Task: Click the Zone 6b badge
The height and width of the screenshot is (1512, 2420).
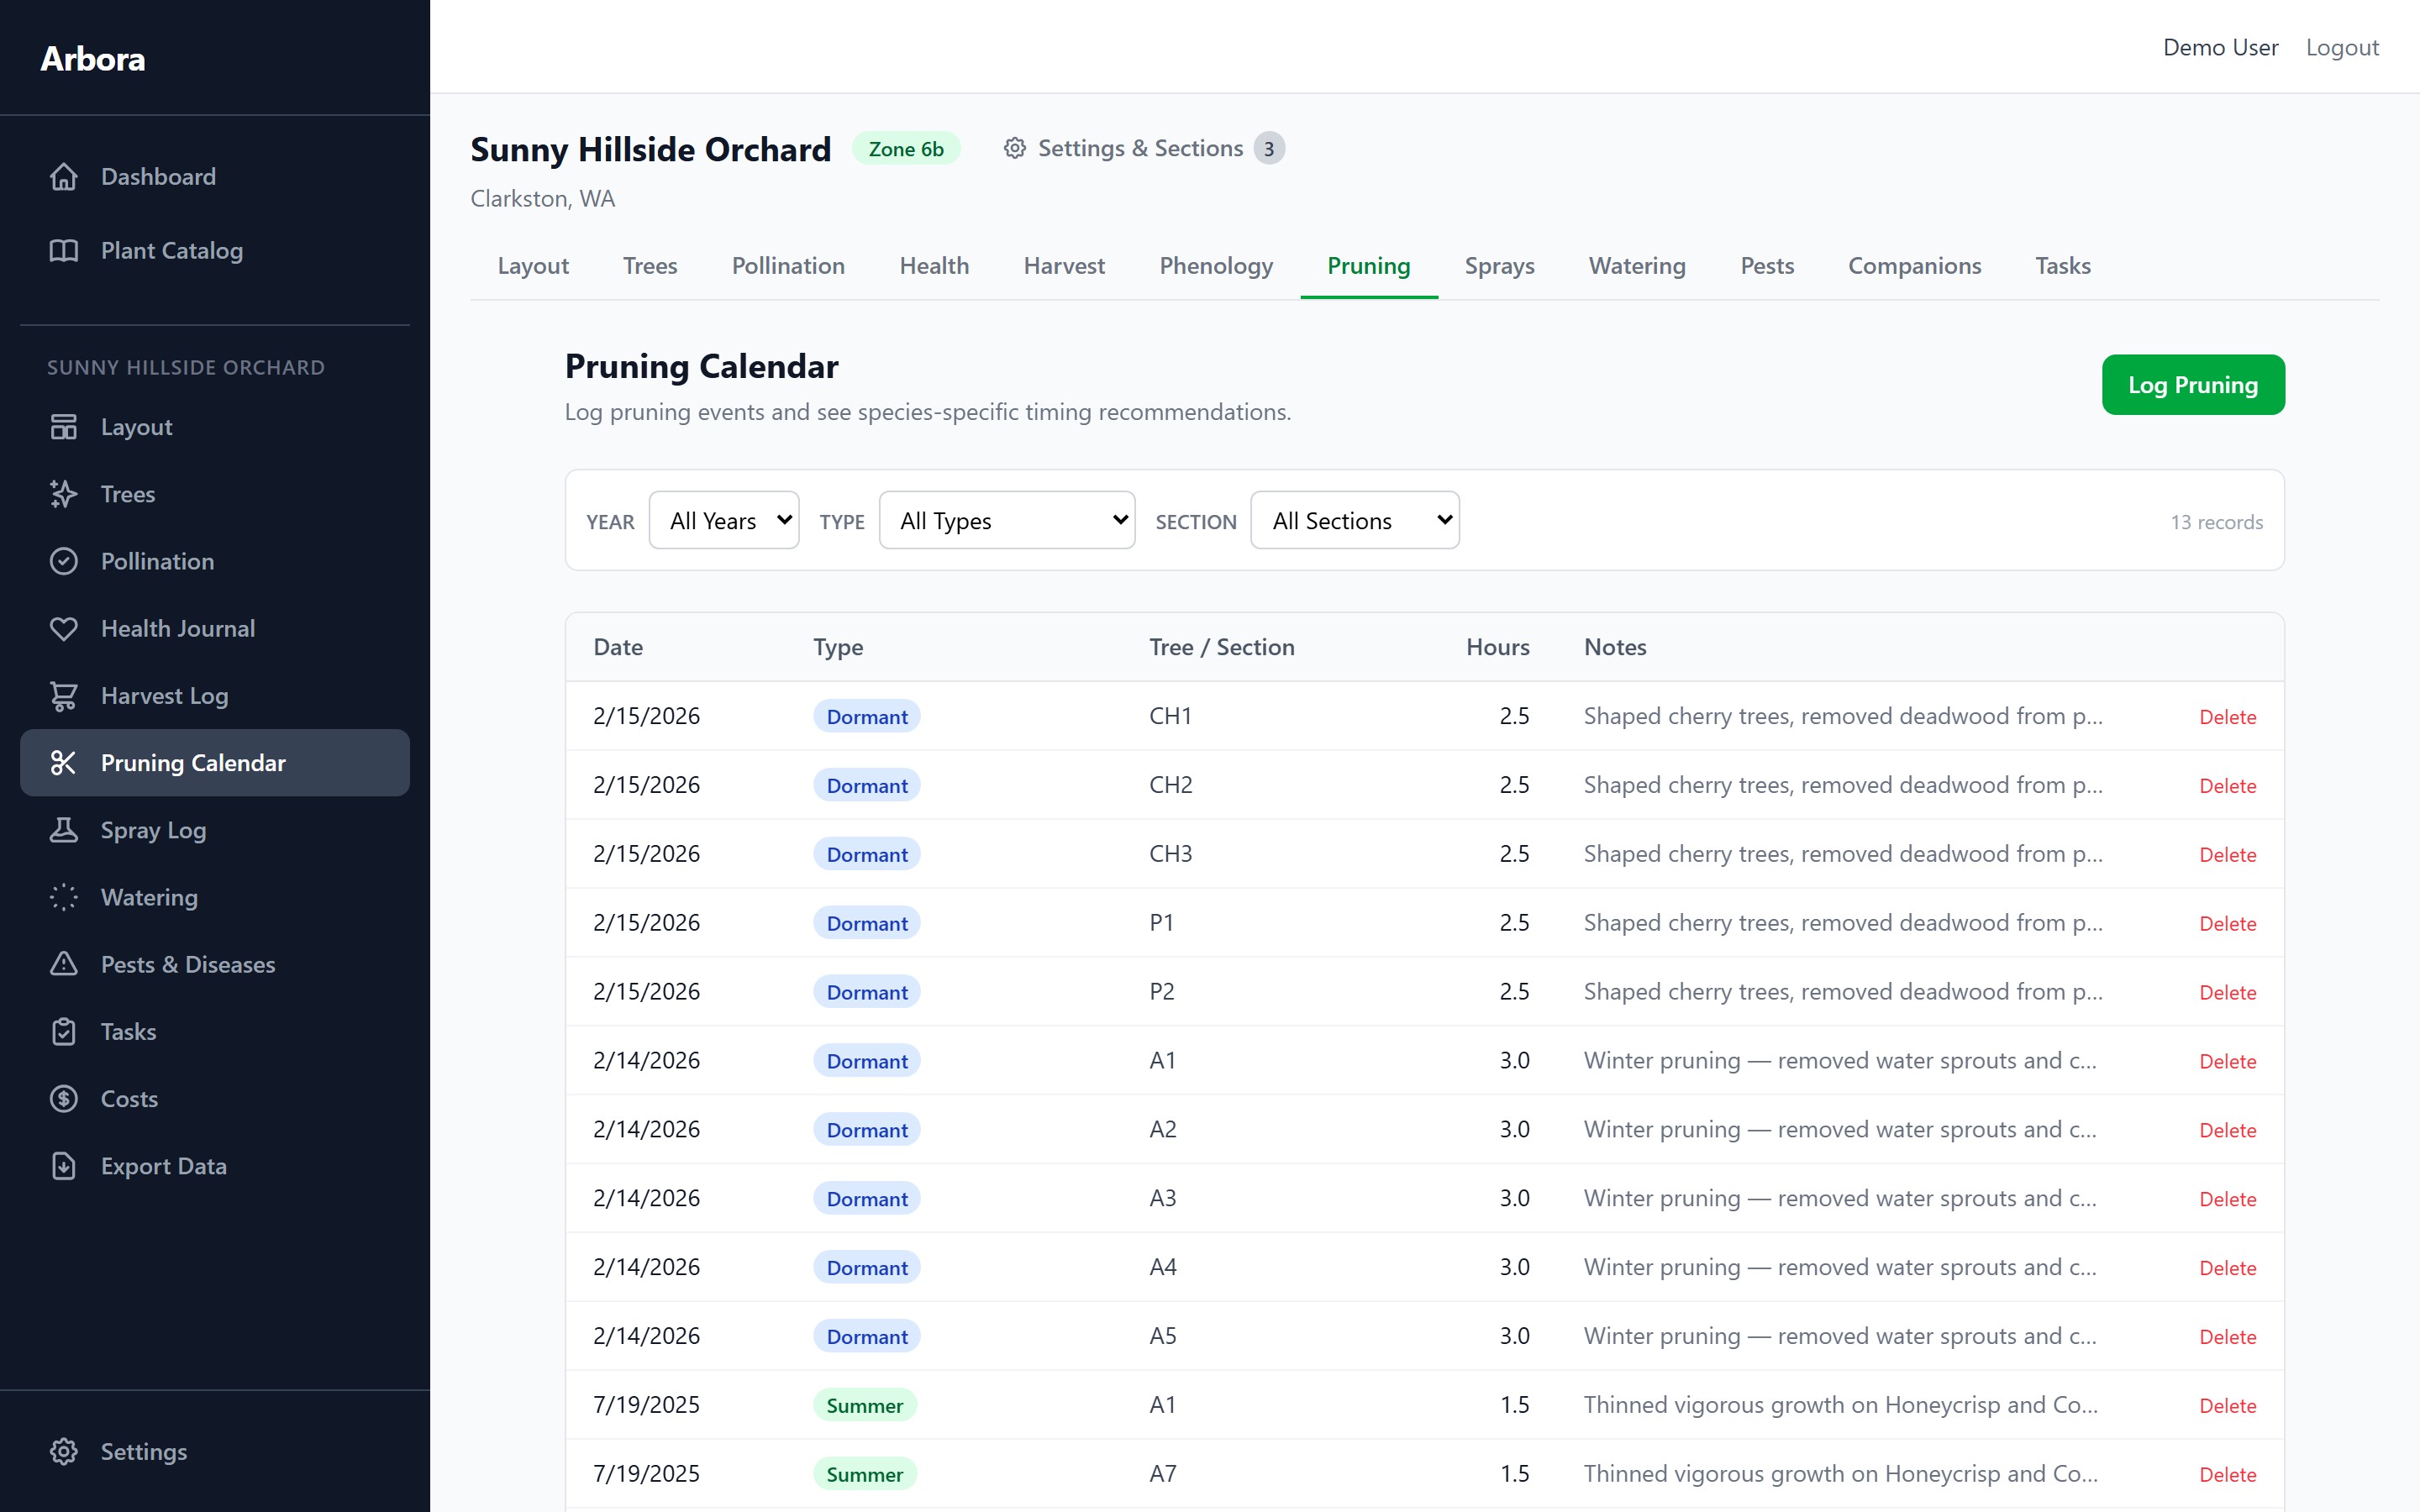Action: 906,148
